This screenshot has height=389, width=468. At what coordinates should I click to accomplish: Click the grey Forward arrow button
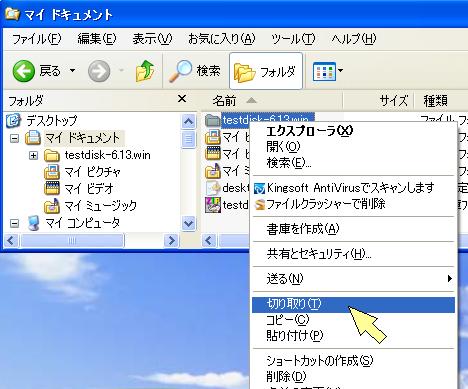coord(99,71)
